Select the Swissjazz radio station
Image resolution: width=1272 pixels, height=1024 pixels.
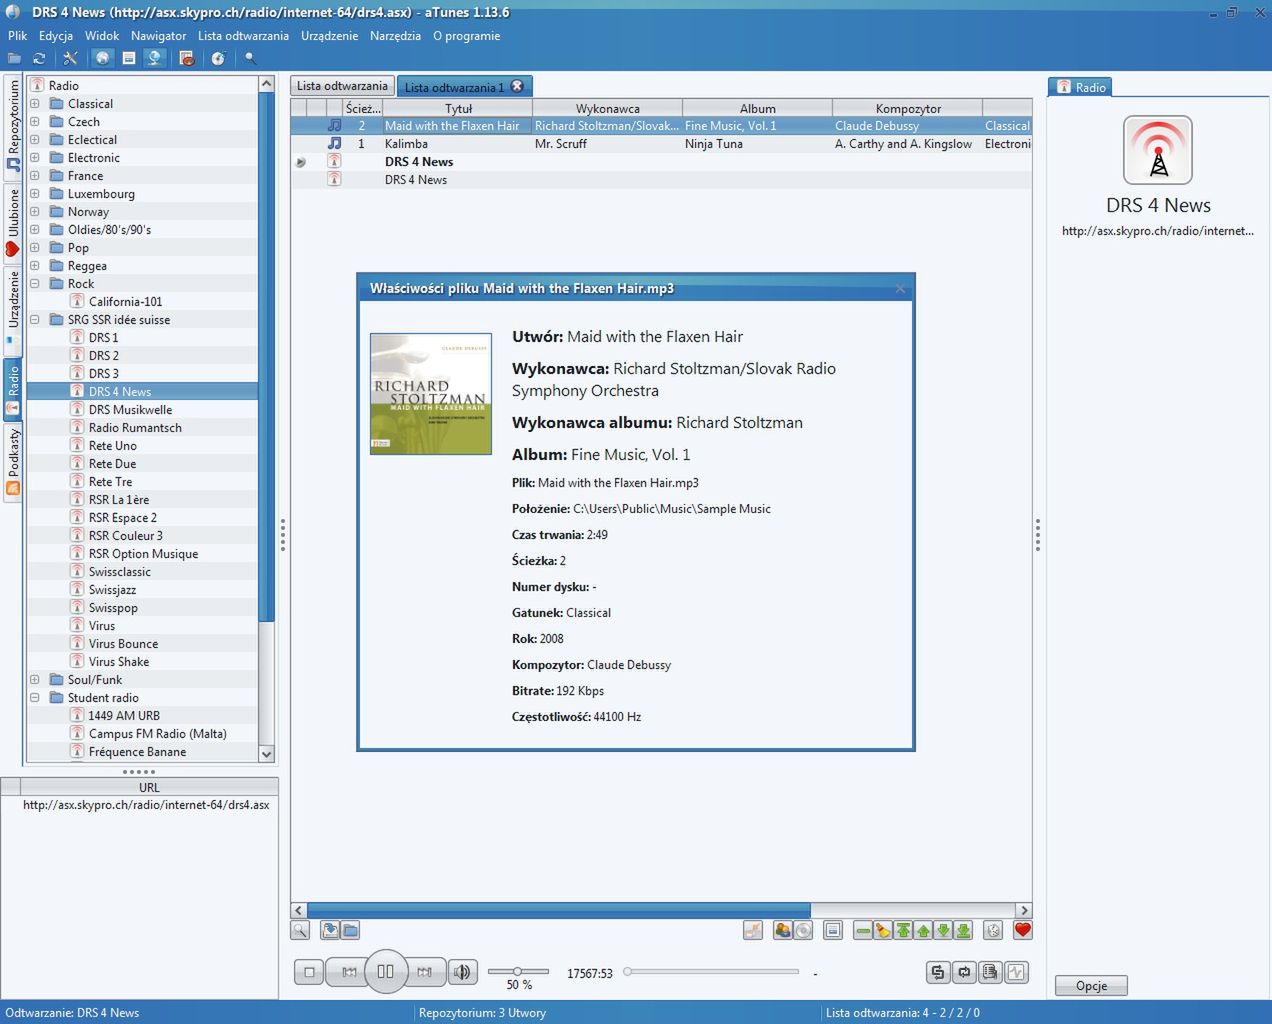[112, 590]
